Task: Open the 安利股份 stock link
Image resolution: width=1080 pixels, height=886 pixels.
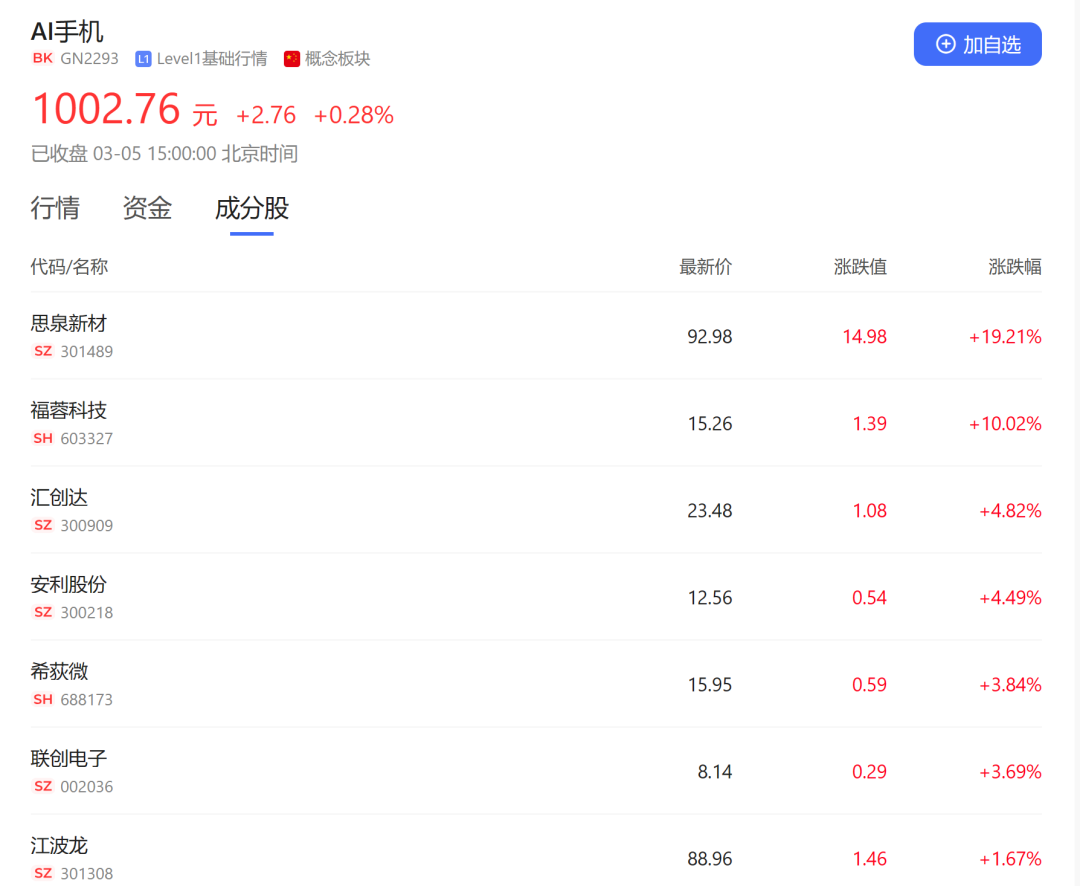Action: [69, 584]
